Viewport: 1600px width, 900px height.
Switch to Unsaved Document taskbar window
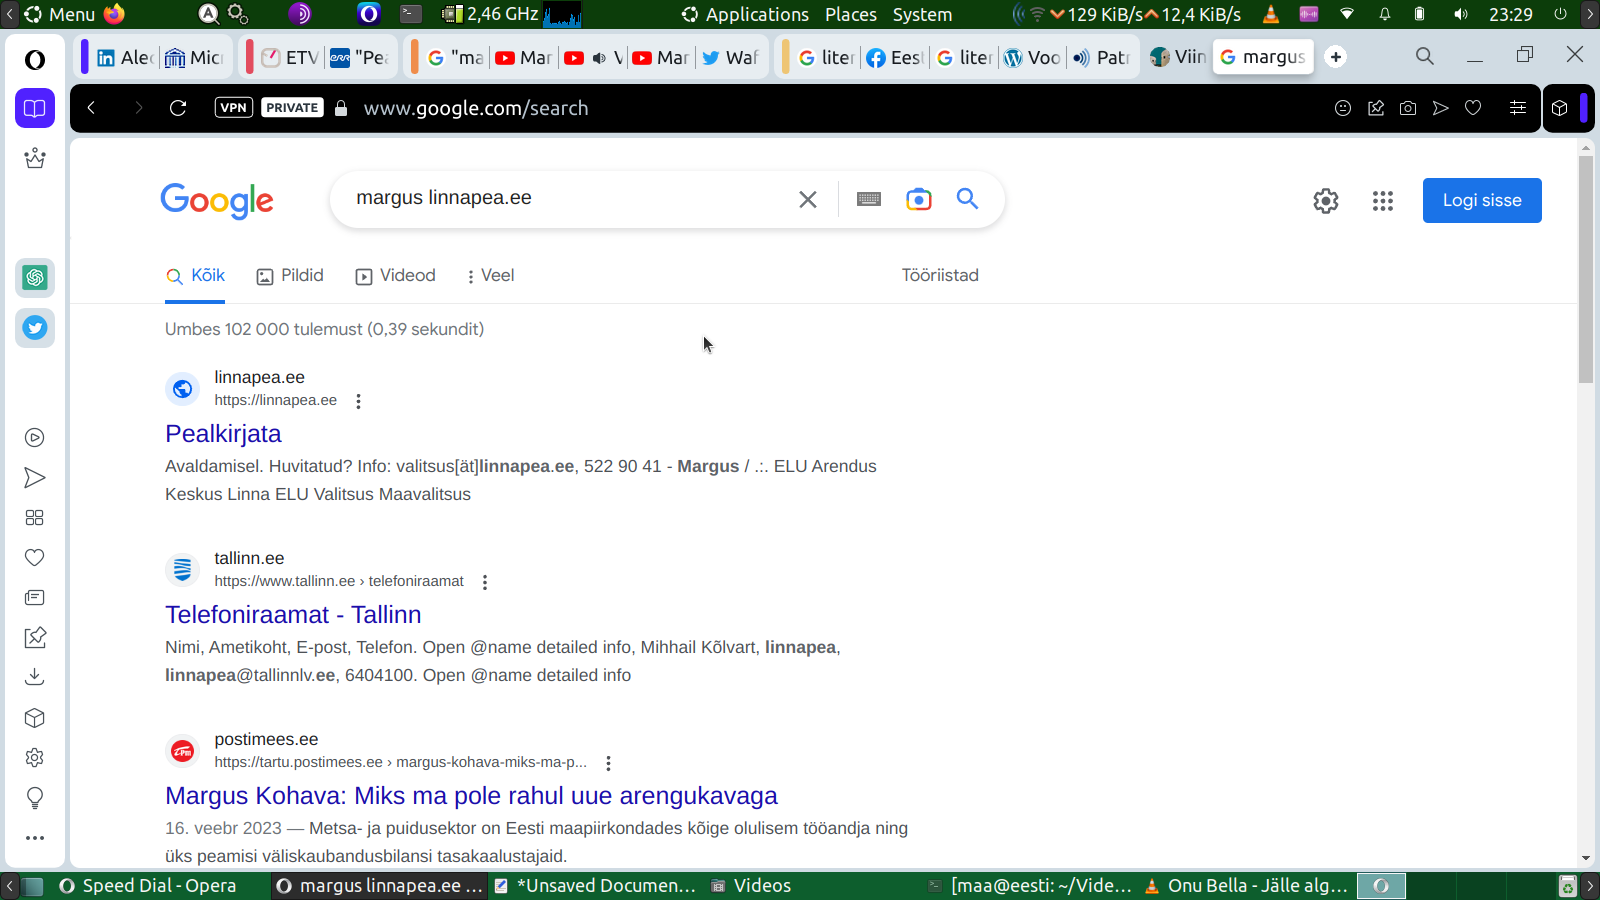596,886
